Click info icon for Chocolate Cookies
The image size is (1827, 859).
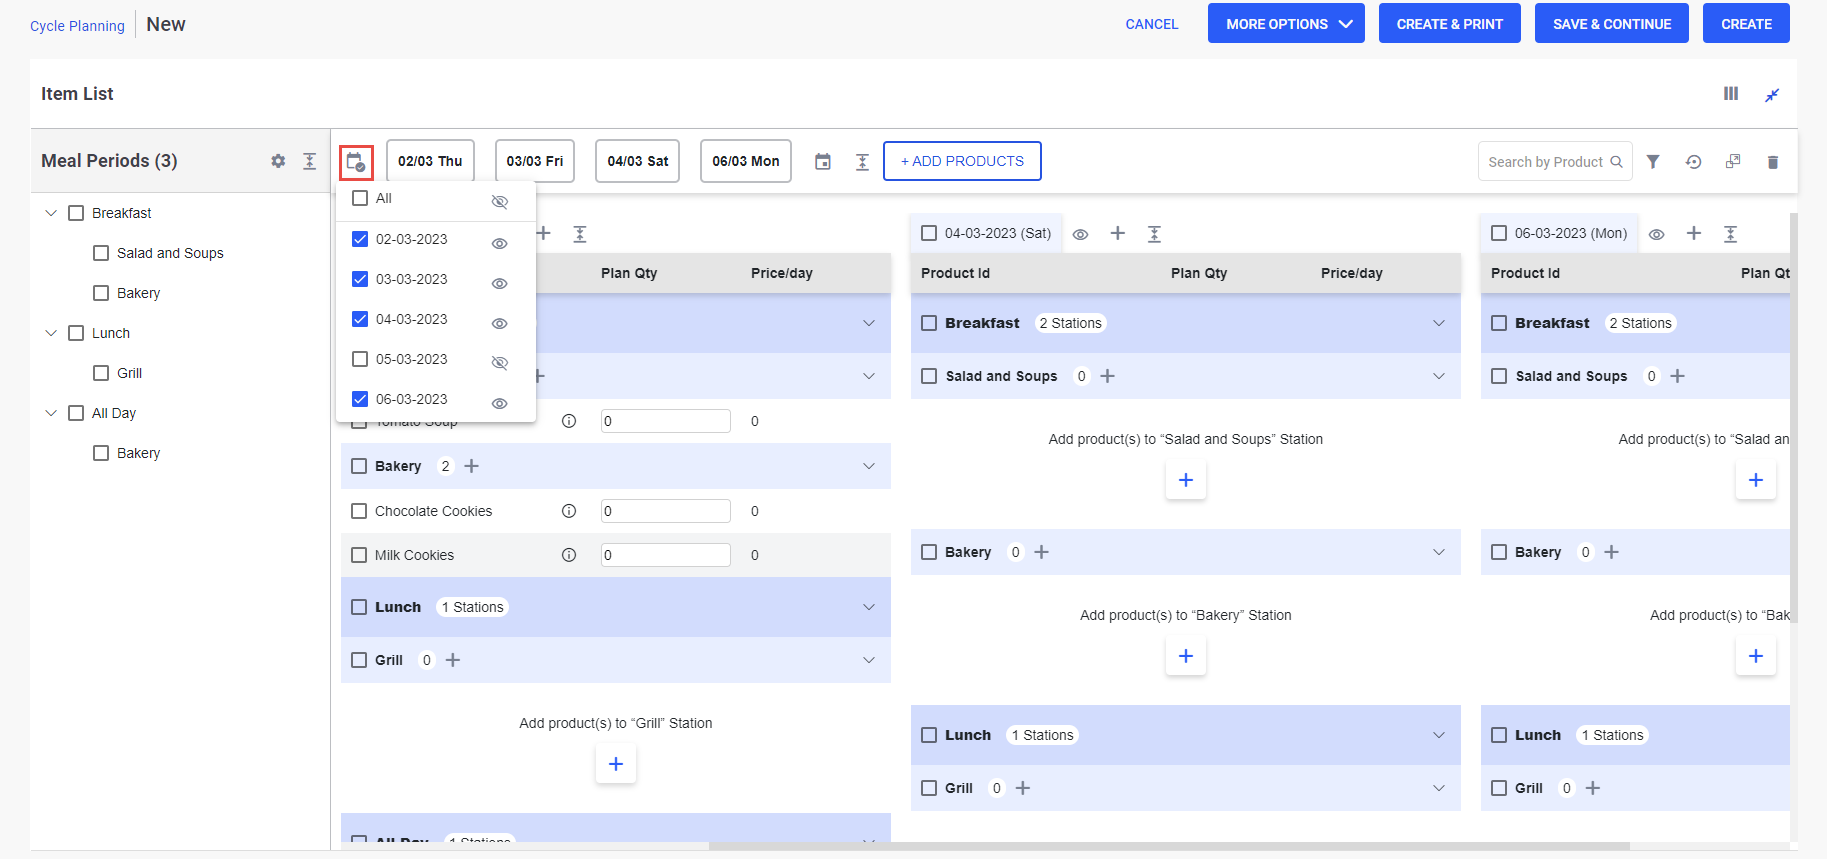click(x=569, y=511)
